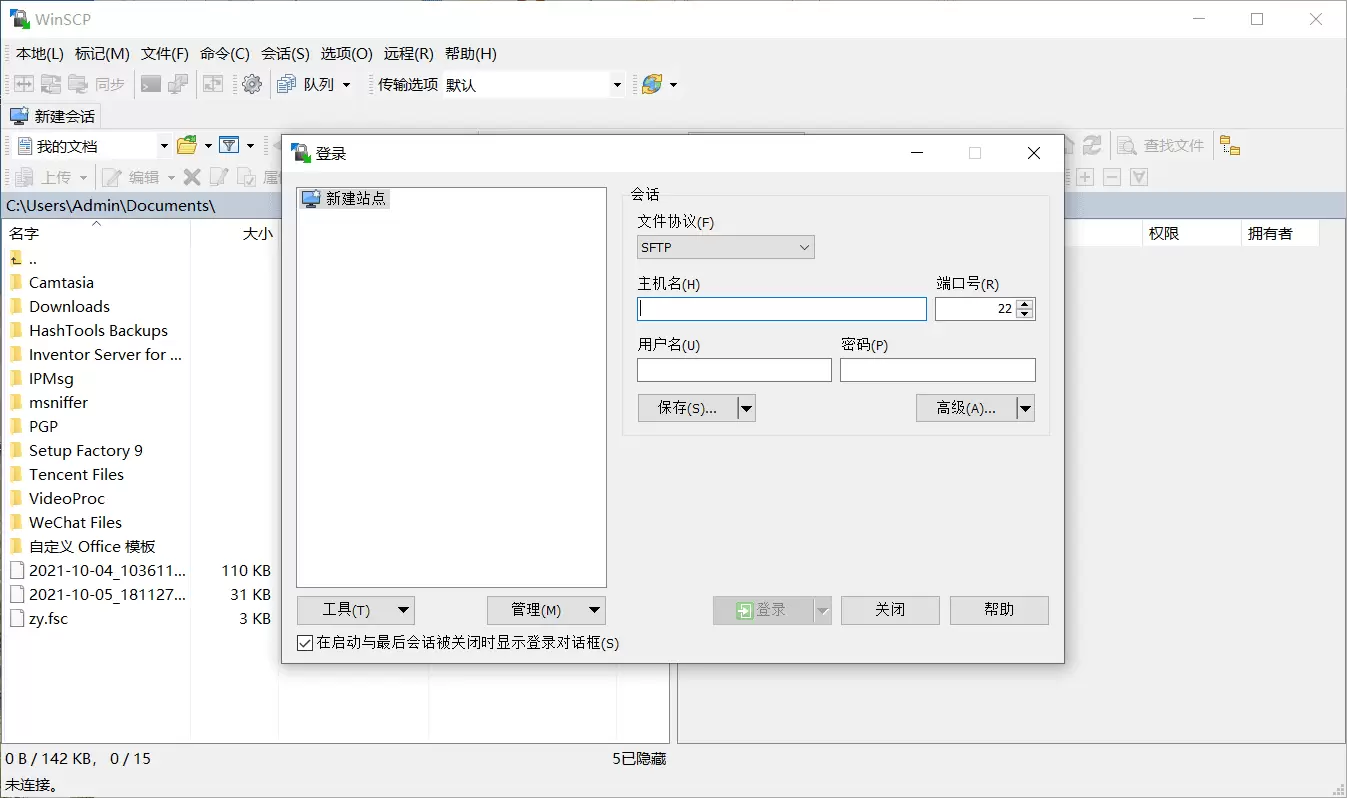The width and height of the screenshot is (1347, 798).
Task: Expand the 管理(M) manage dropdown
Action: [x=546, y=610]
